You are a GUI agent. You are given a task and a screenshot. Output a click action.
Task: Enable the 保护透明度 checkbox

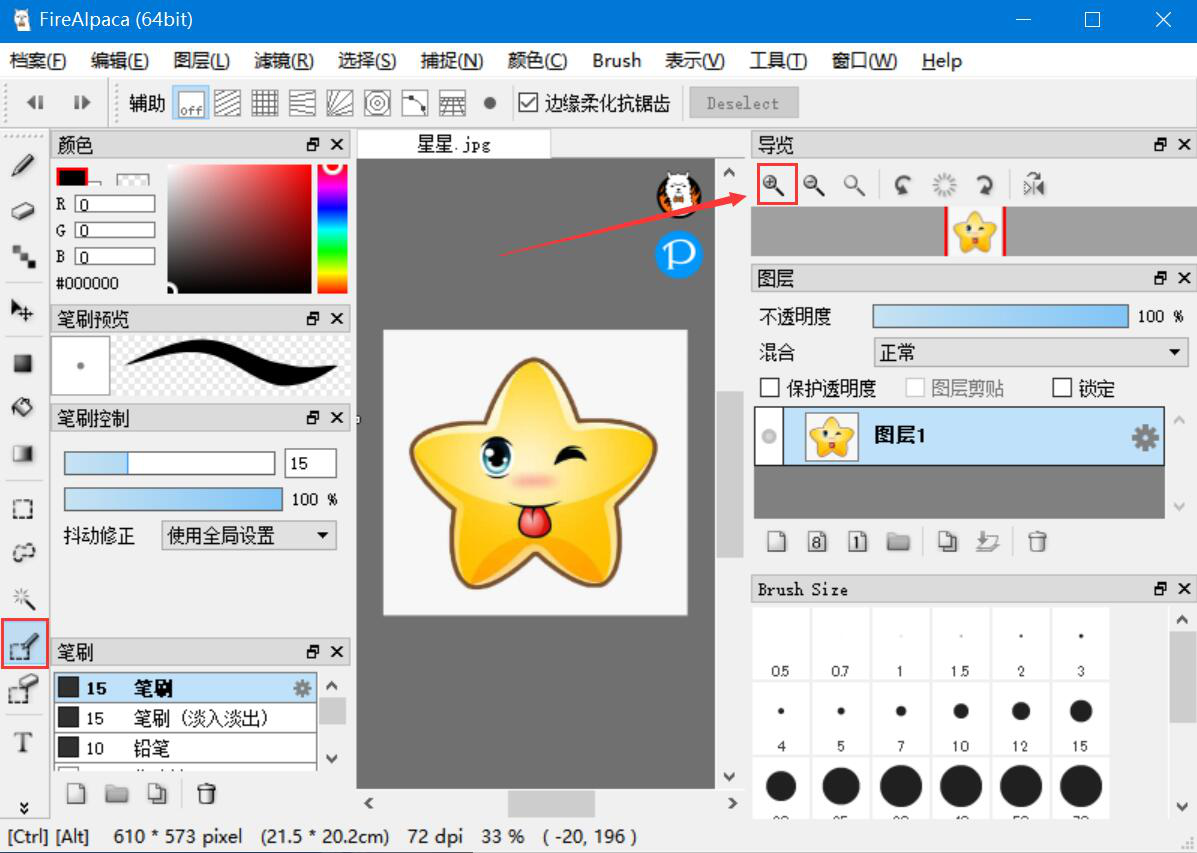(x=770, y=388)
